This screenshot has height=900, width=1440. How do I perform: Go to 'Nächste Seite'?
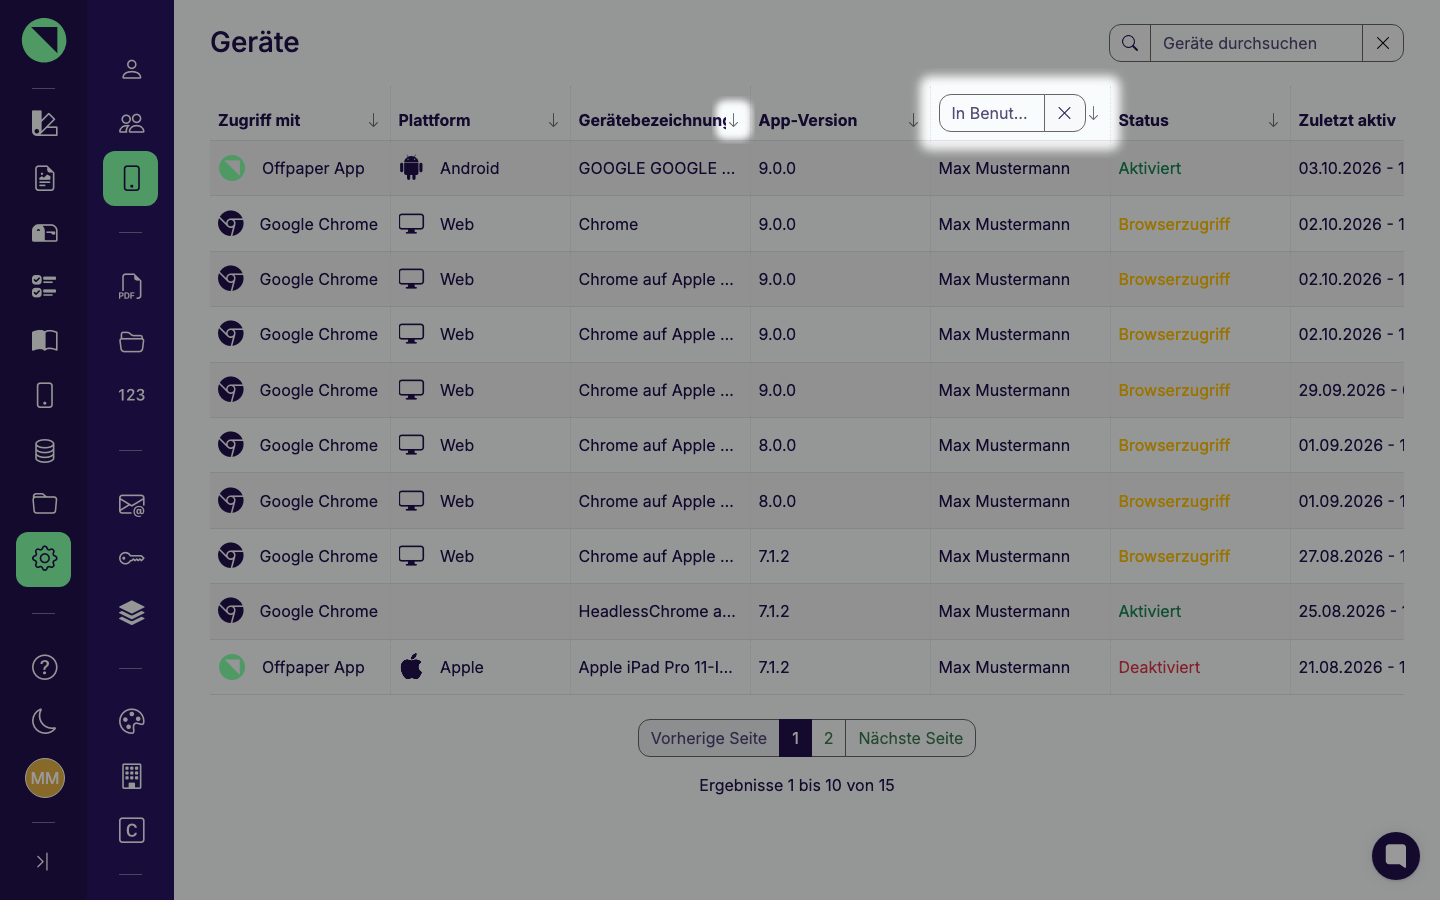point(910,738)
